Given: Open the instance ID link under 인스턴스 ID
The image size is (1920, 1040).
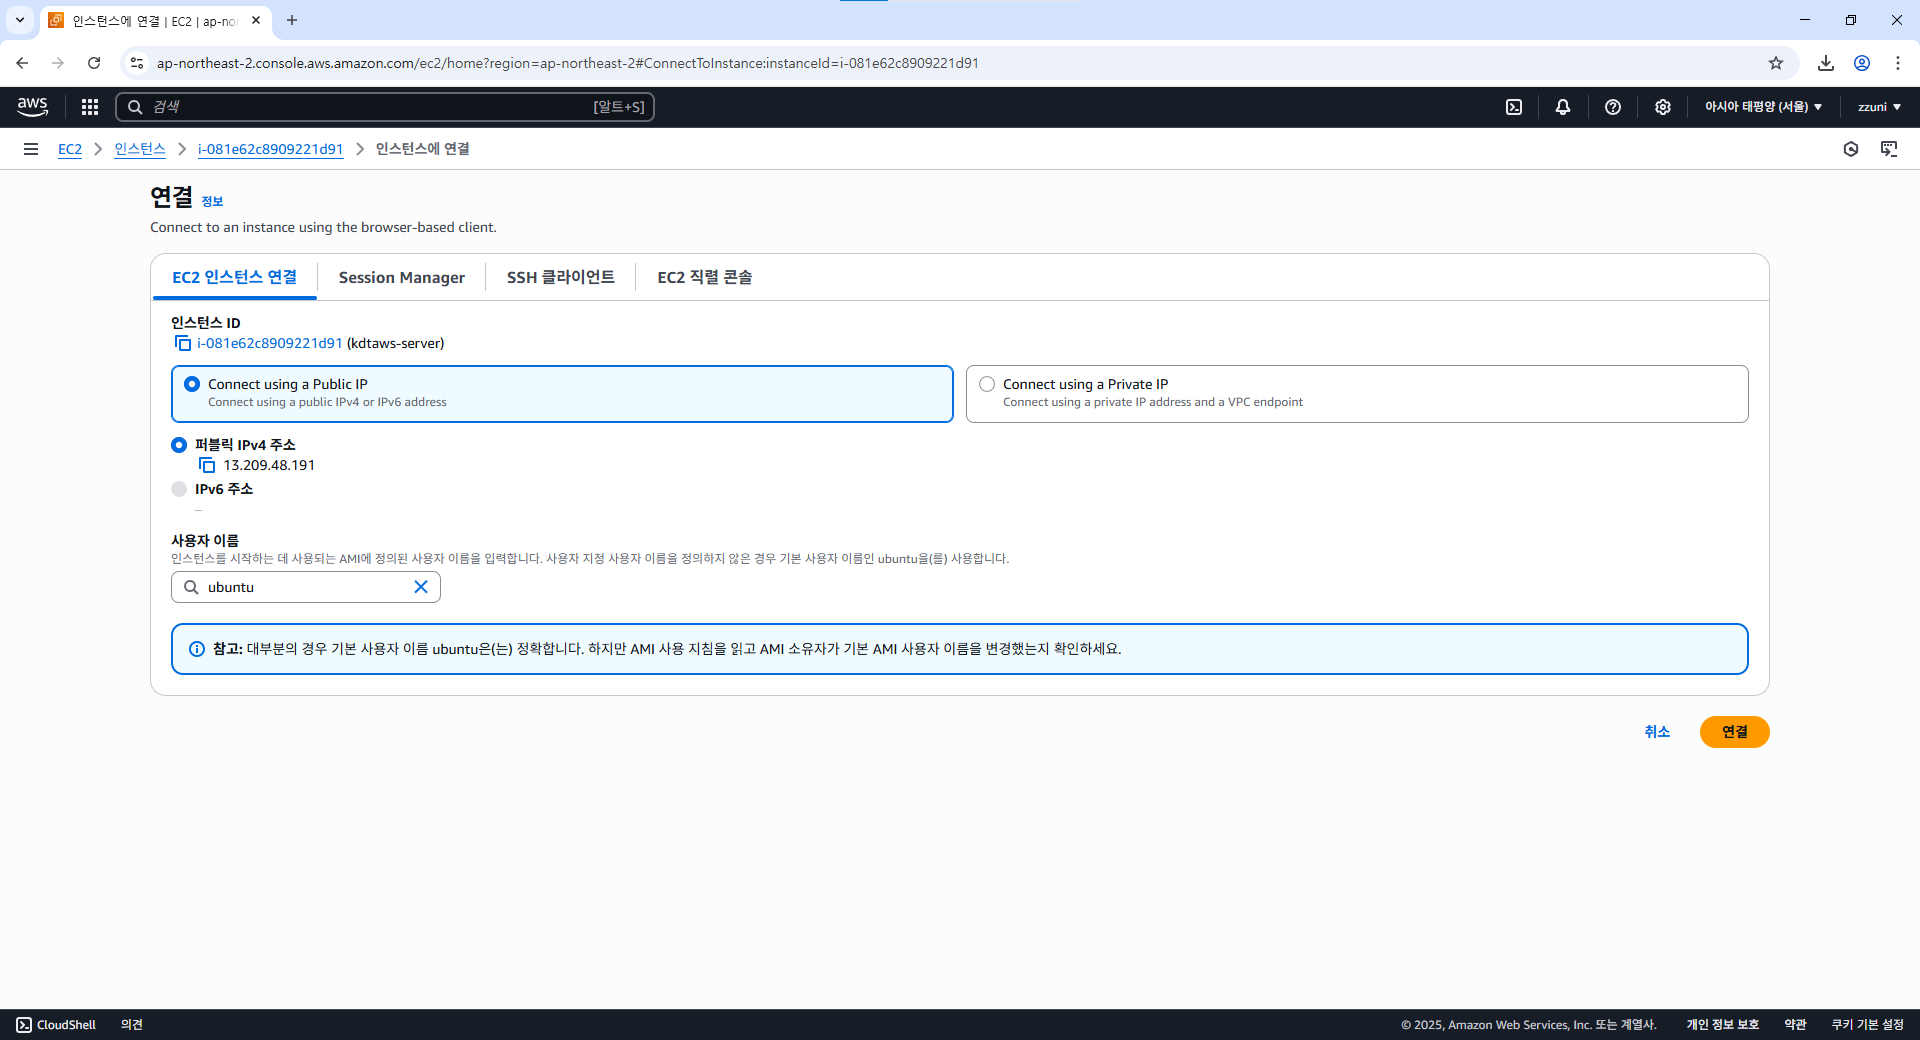Looking at the screenshot, I should (270, 343).
